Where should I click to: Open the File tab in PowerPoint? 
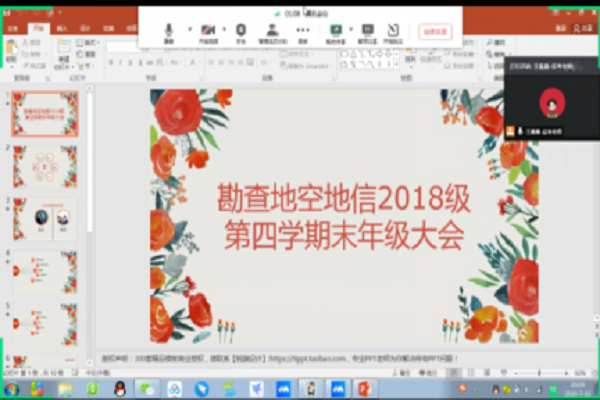click(12, 29)
